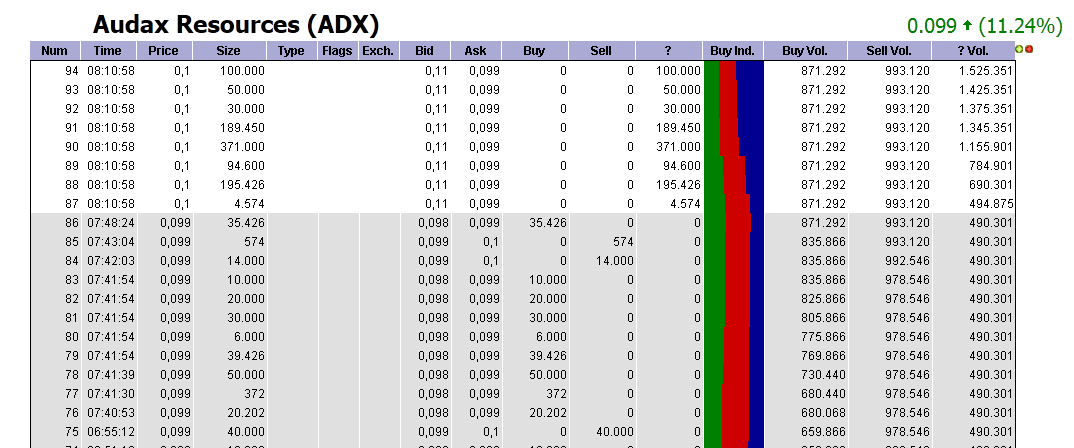Sort by the Time column header
1074x448 pixels.
(x=108, y=51)
